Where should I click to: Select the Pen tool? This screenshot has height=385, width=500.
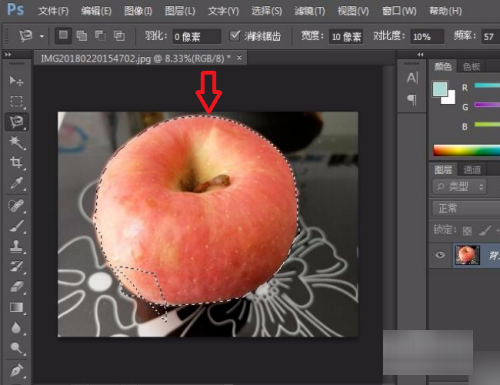16,371
